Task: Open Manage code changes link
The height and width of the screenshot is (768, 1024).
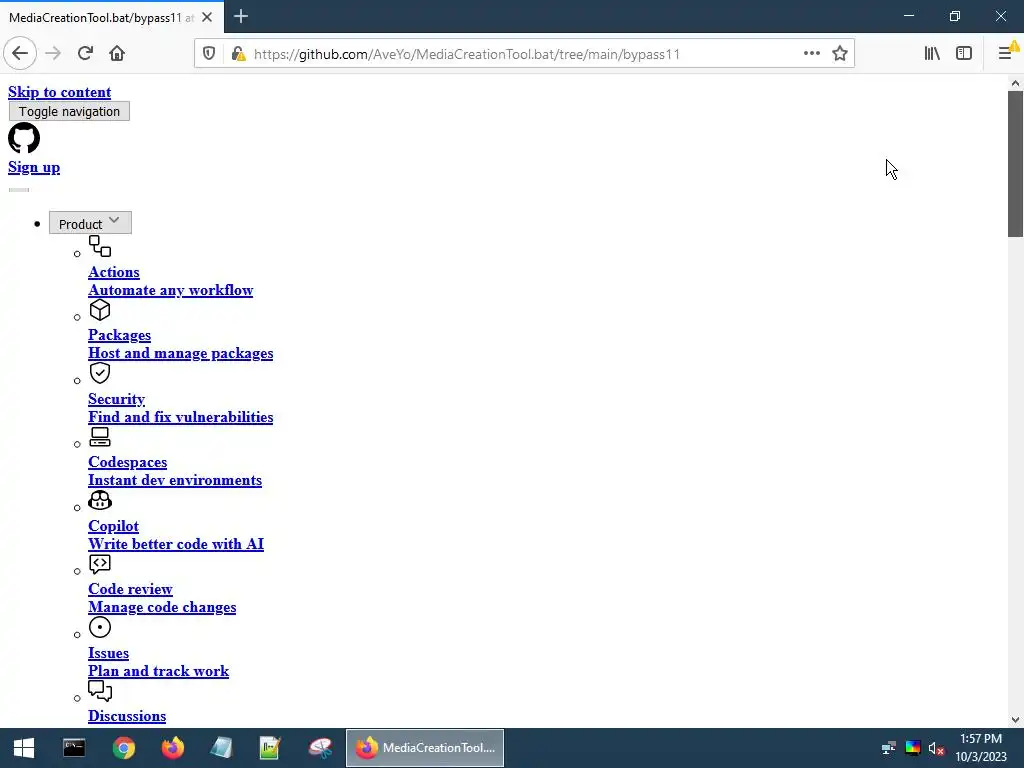Action: click(x=162, y=607)
